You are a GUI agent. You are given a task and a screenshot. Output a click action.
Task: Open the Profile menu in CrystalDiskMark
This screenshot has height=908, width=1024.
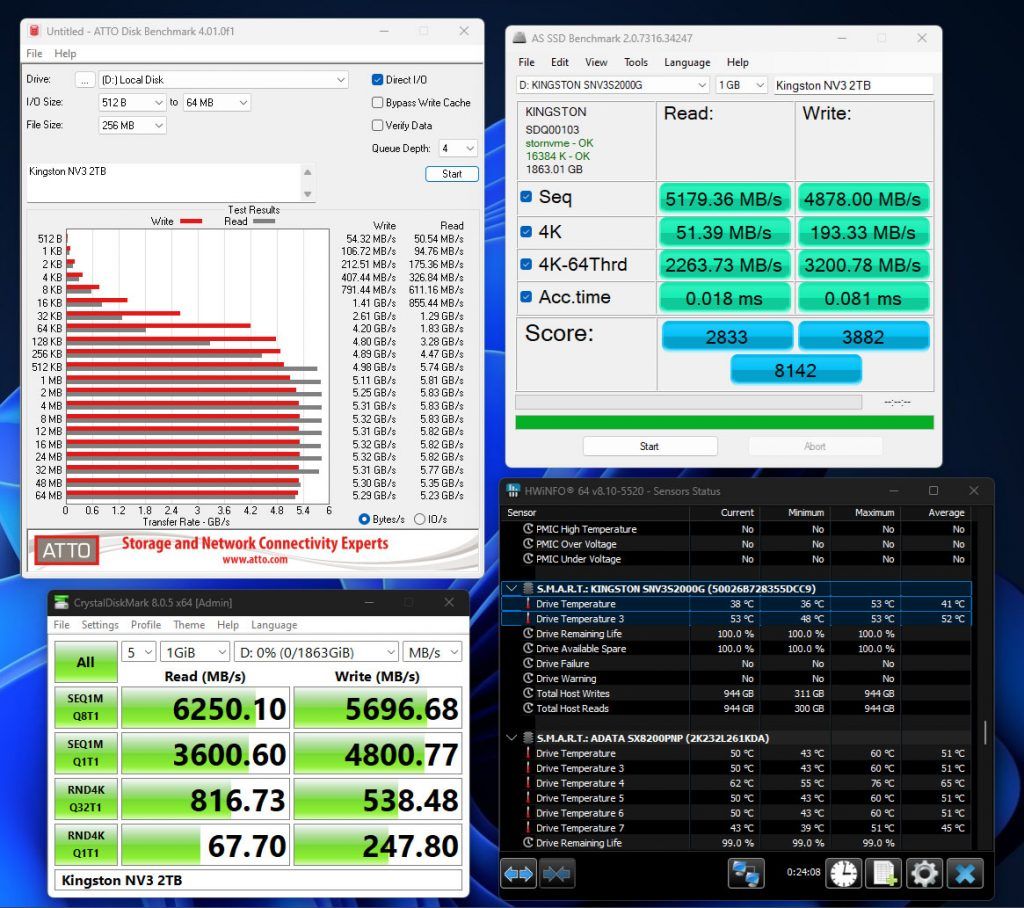pos(146,624)
